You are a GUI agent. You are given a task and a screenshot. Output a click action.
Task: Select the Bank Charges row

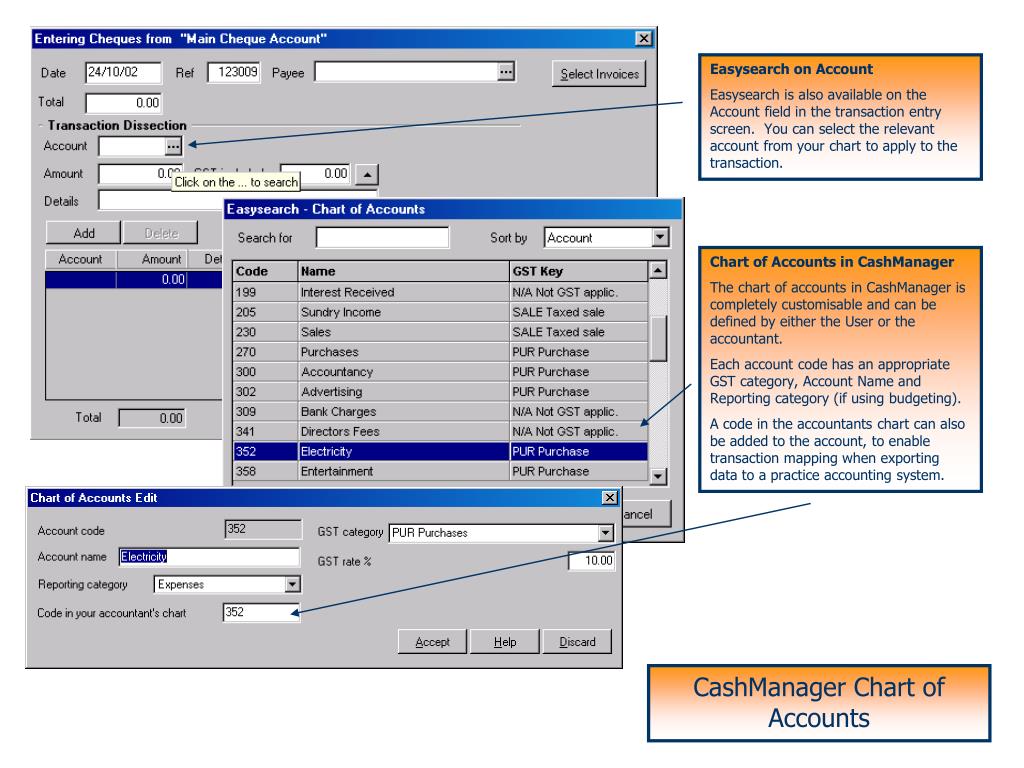point(440,412)
